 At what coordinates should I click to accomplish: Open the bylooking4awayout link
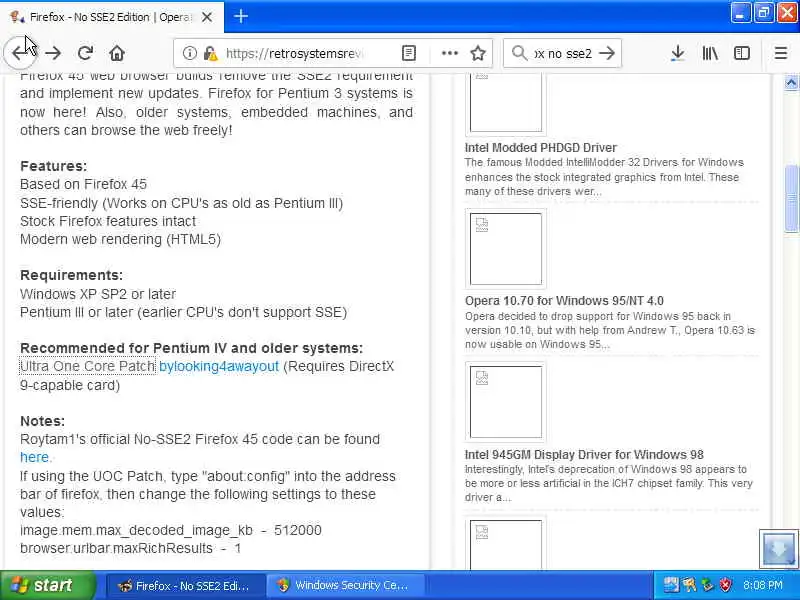219,366
